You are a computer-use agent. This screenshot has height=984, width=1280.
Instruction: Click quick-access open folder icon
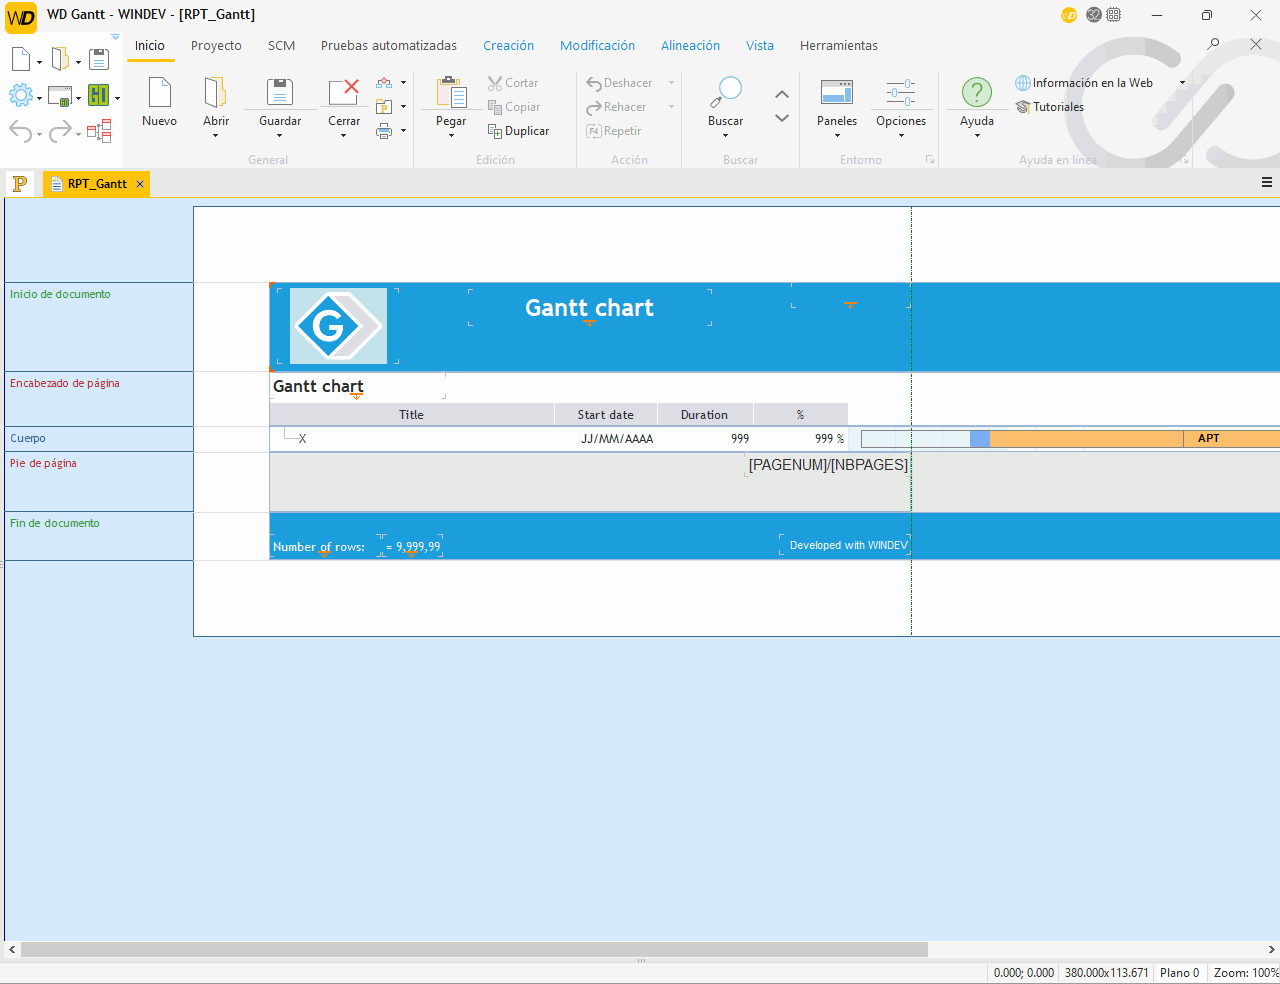(60, 60)
